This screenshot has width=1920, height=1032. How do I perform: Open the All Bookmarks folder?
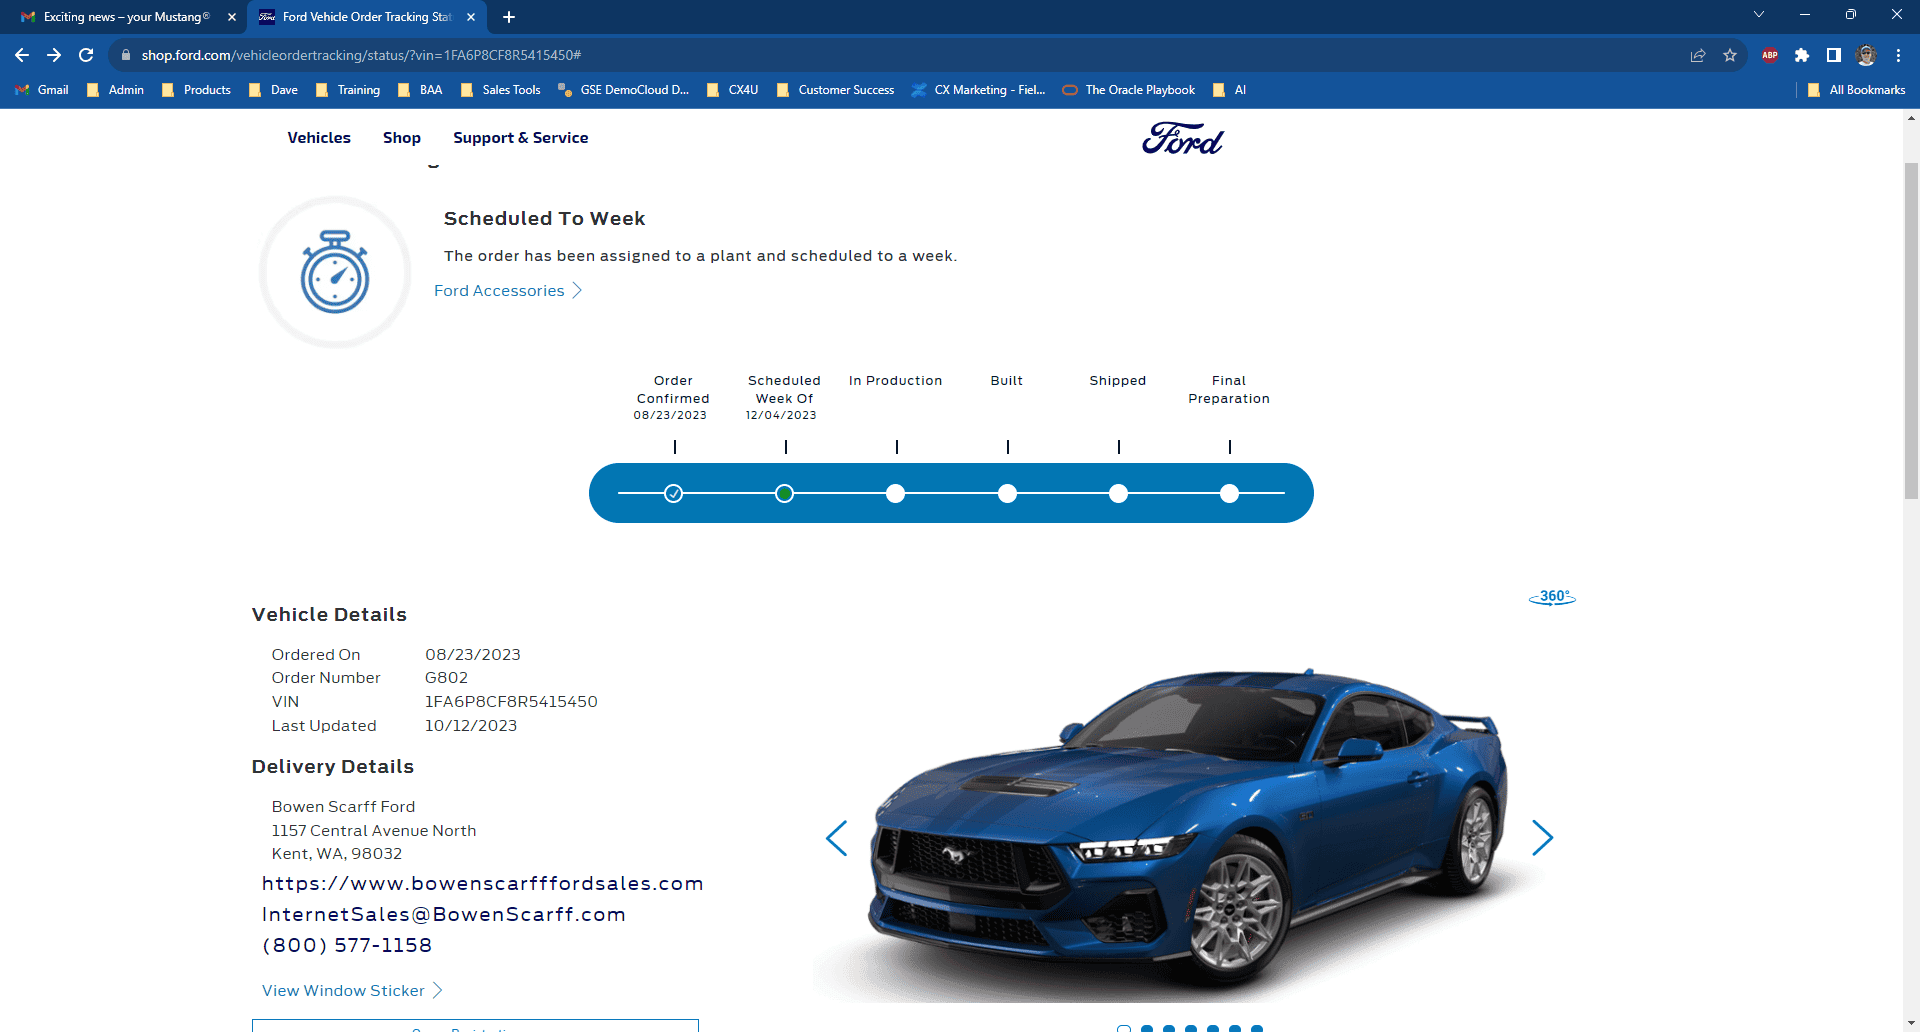coord(1857,90)
